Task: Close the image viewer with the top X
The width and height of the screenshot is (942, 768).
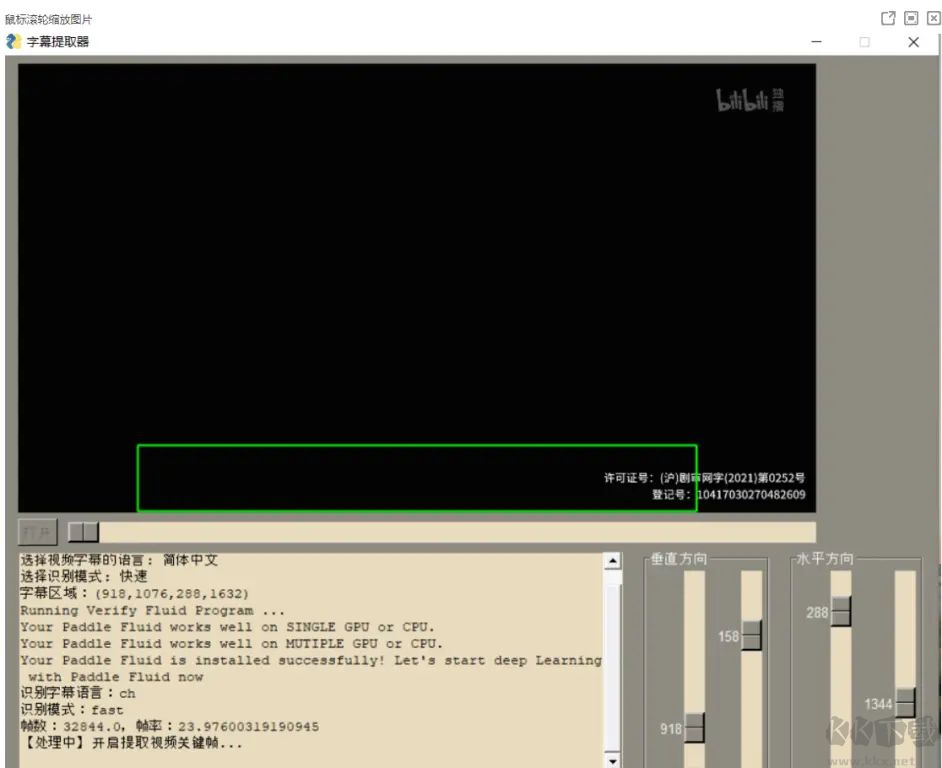Action: [x=933, y=18]
